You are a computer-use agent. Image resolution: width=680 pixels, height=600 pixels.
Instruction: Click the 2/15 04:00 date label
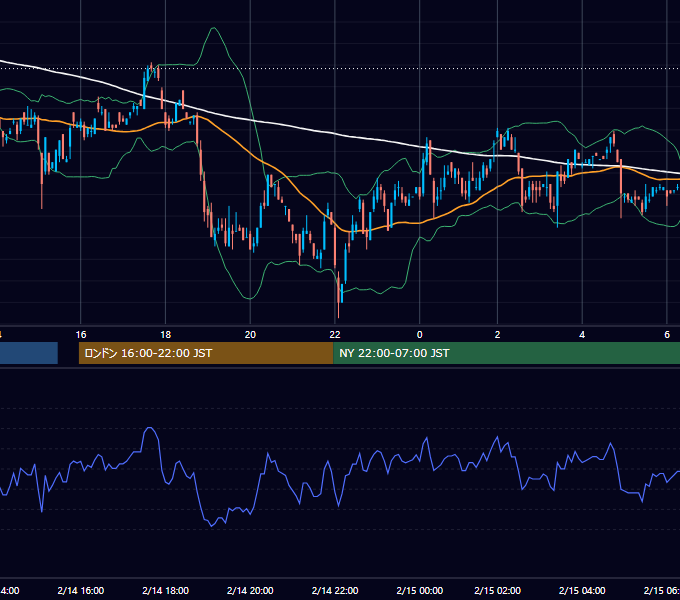[582, 590]
